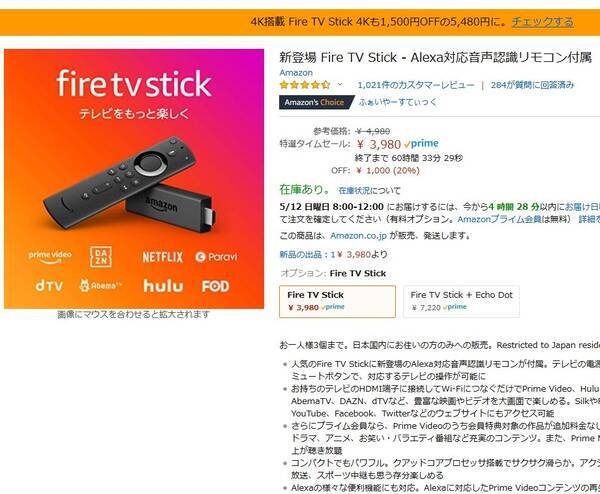Image resolution: width=600 pixels, height=494 pixels.
Task: Click the star rating icons
Action: (x=305, y=85)
